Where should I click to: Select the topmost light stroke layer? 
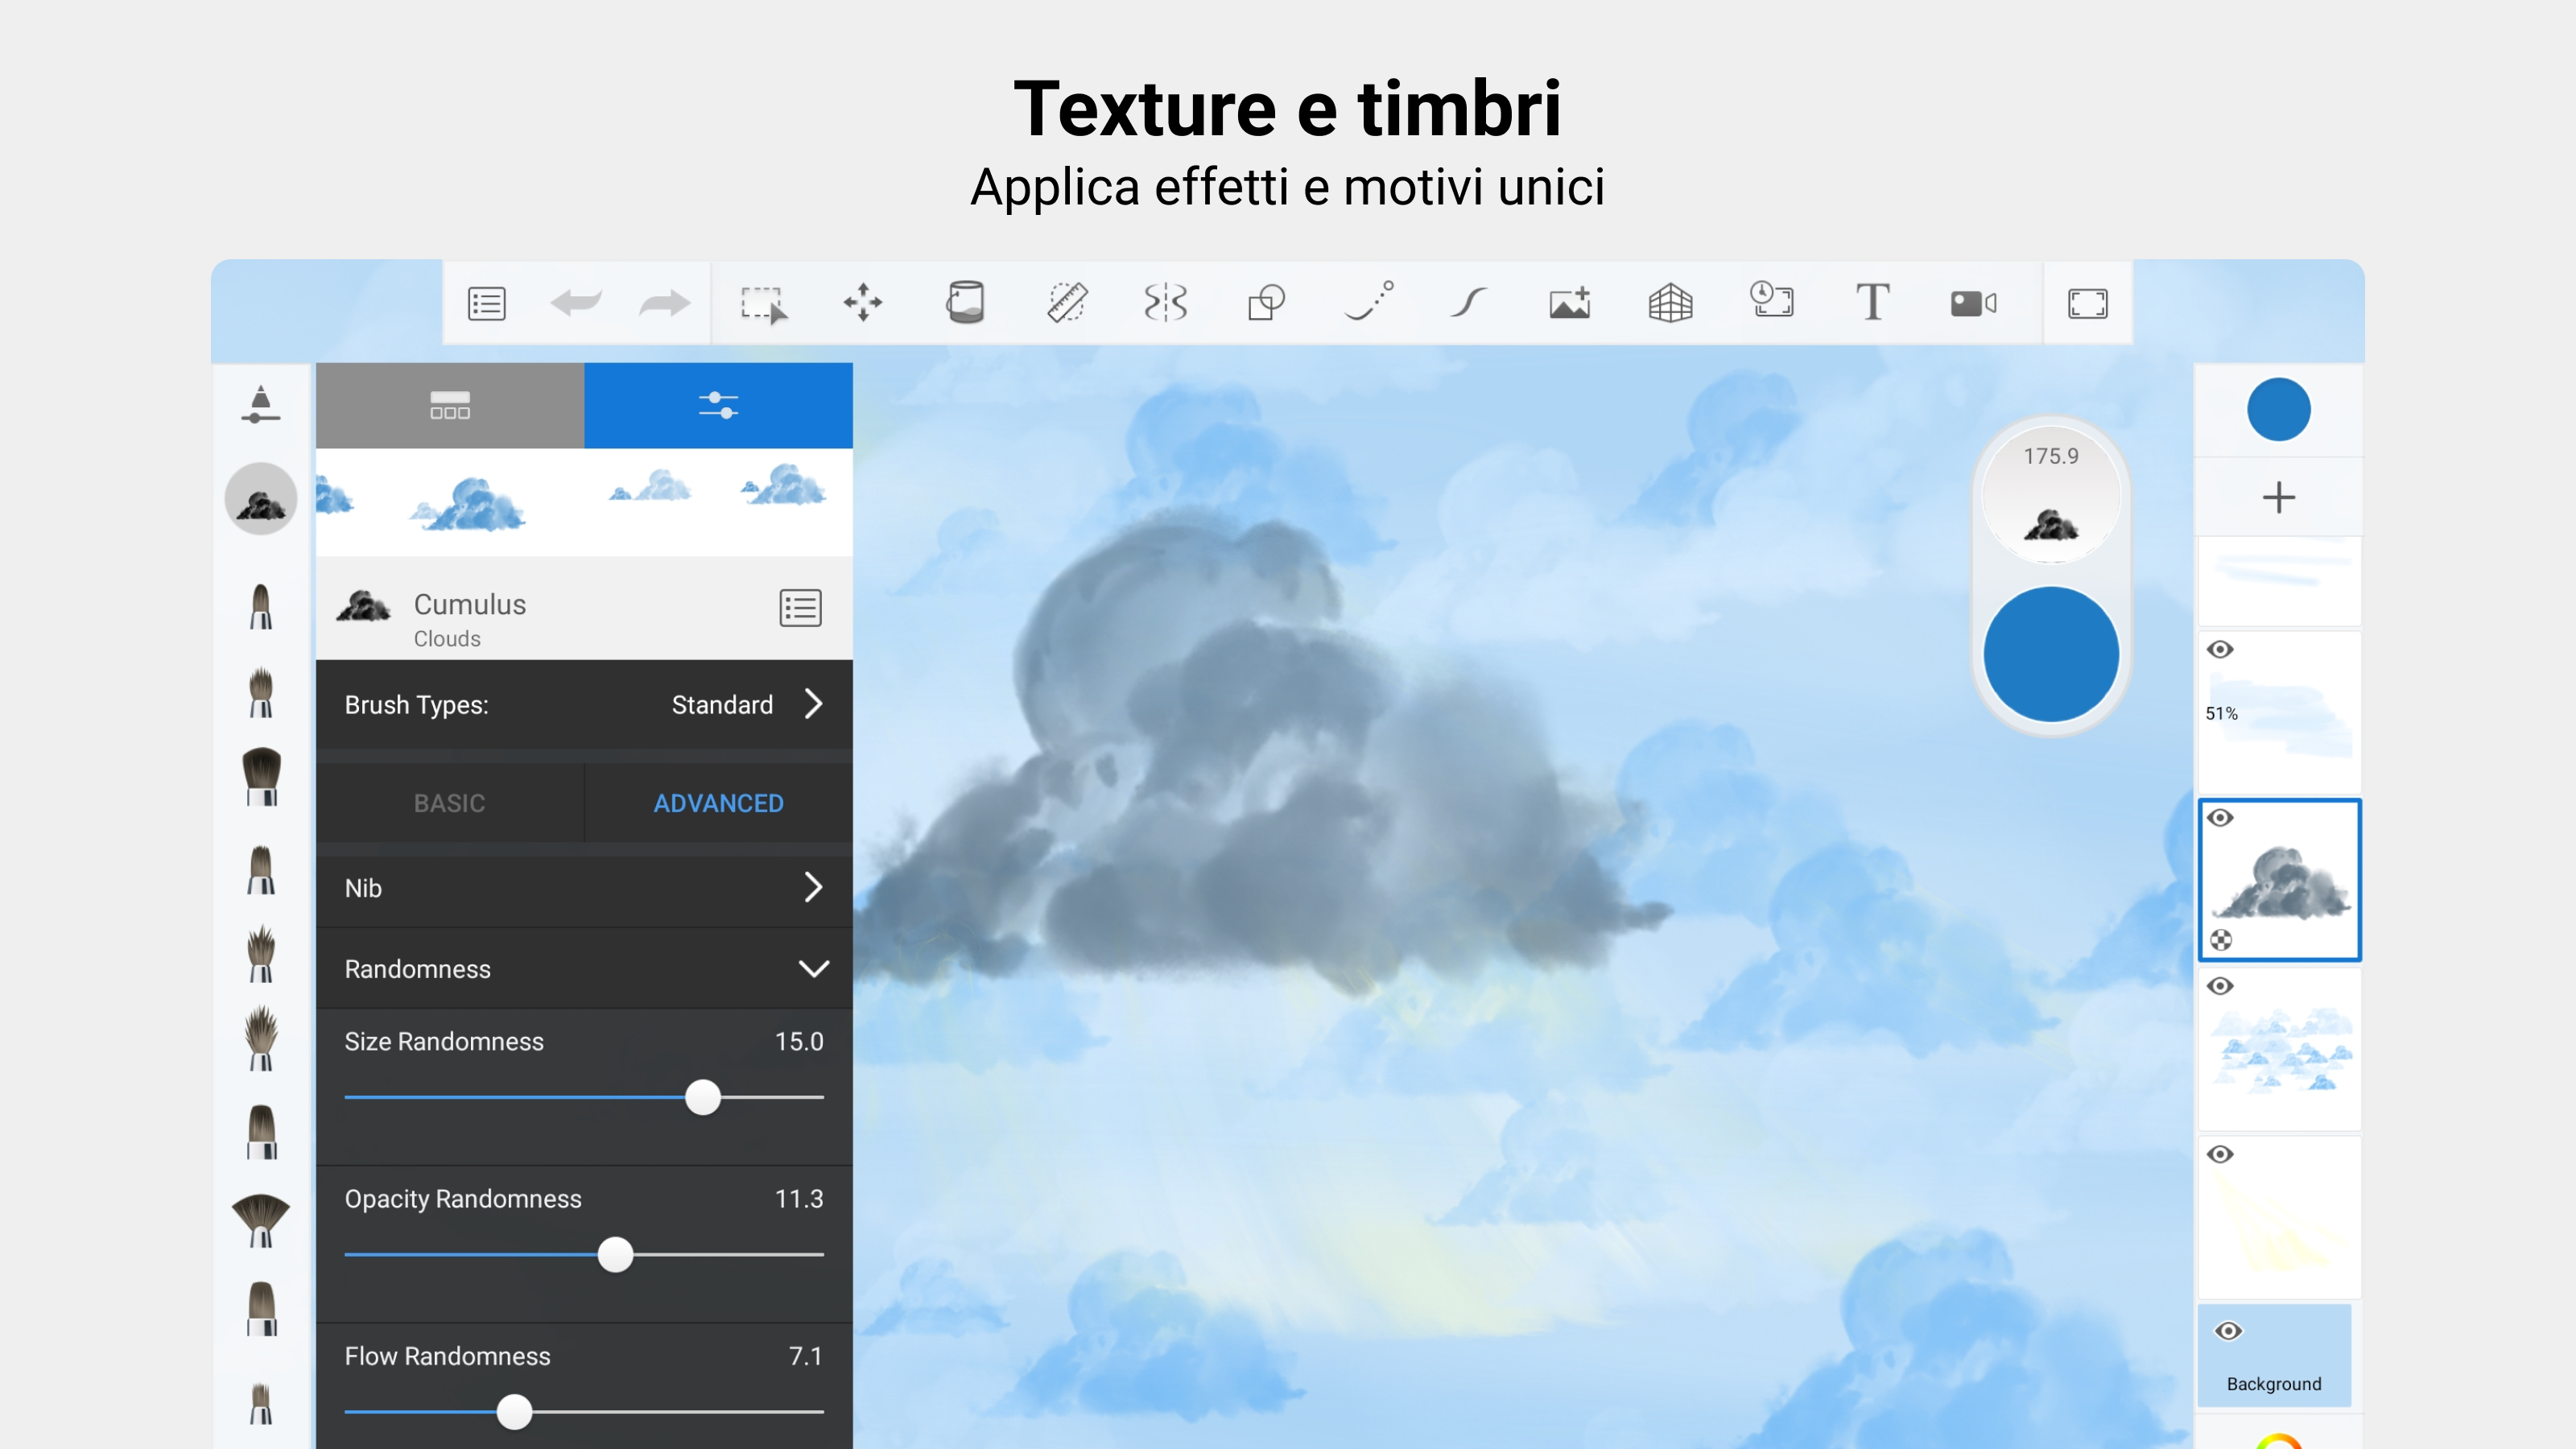(2279, 582)
